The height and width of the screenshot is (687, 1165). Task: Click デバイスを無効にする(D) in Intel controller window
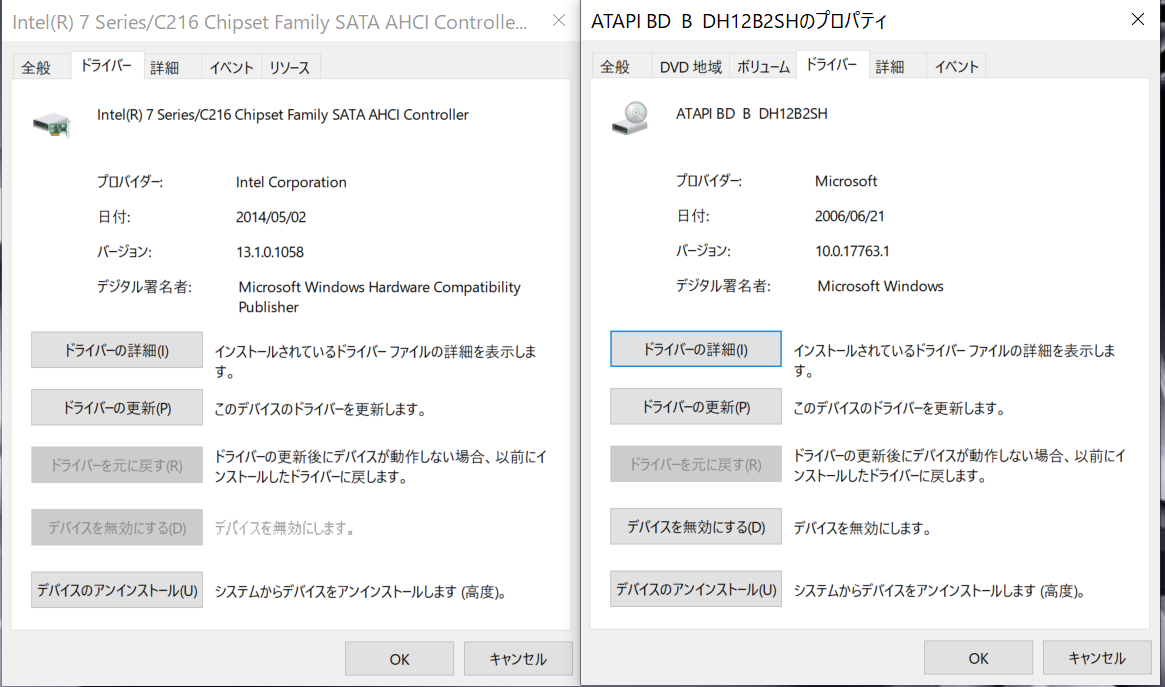[x=117, y=527]
